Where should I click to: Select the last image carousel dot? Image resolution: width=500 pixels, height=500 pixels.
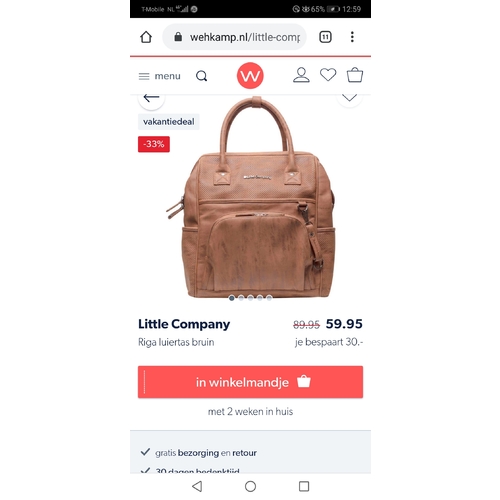[x=269, y=298]
